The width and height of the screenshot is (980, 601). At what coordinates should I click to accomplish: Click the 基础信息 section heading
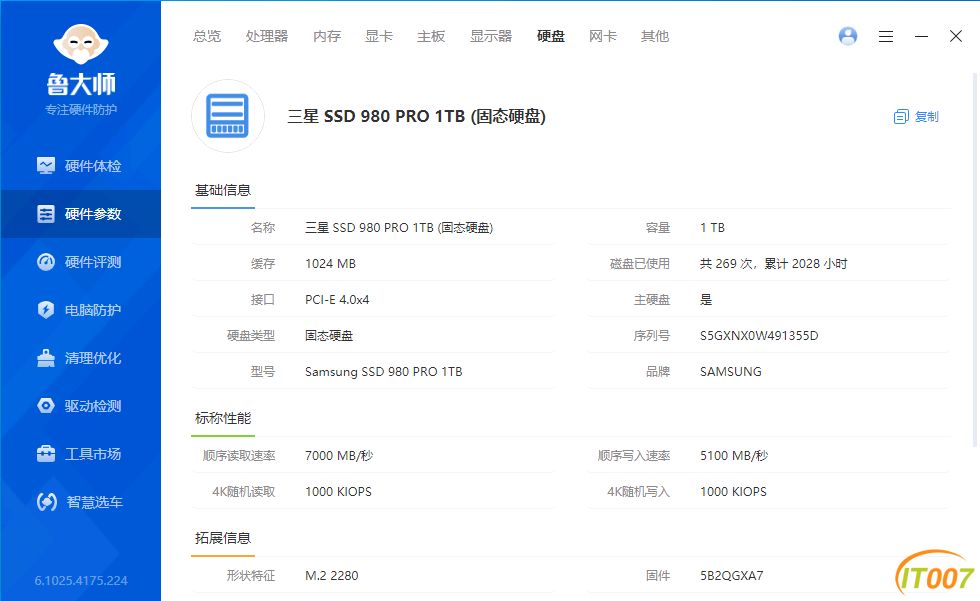click(x=222, y=191)
